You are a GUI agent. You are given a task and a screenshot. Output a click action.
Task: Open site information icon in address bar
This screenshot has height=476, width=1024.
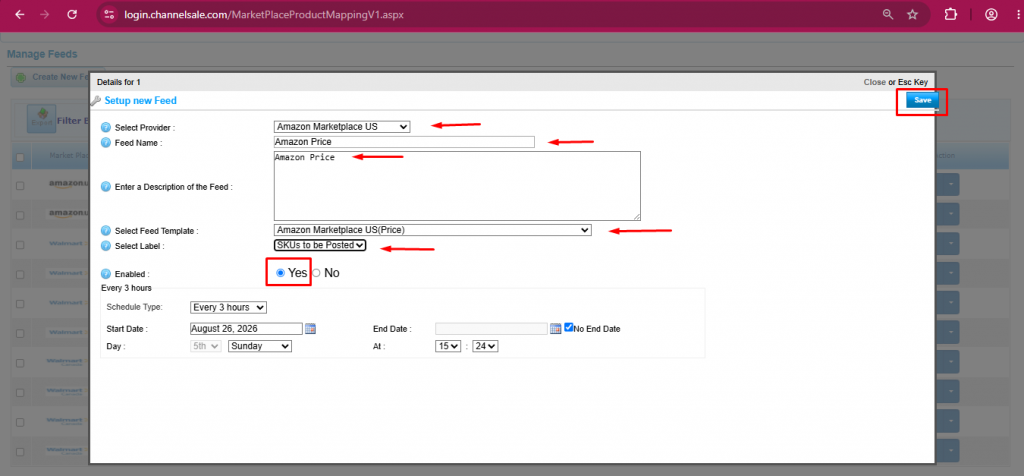[109, 14]
